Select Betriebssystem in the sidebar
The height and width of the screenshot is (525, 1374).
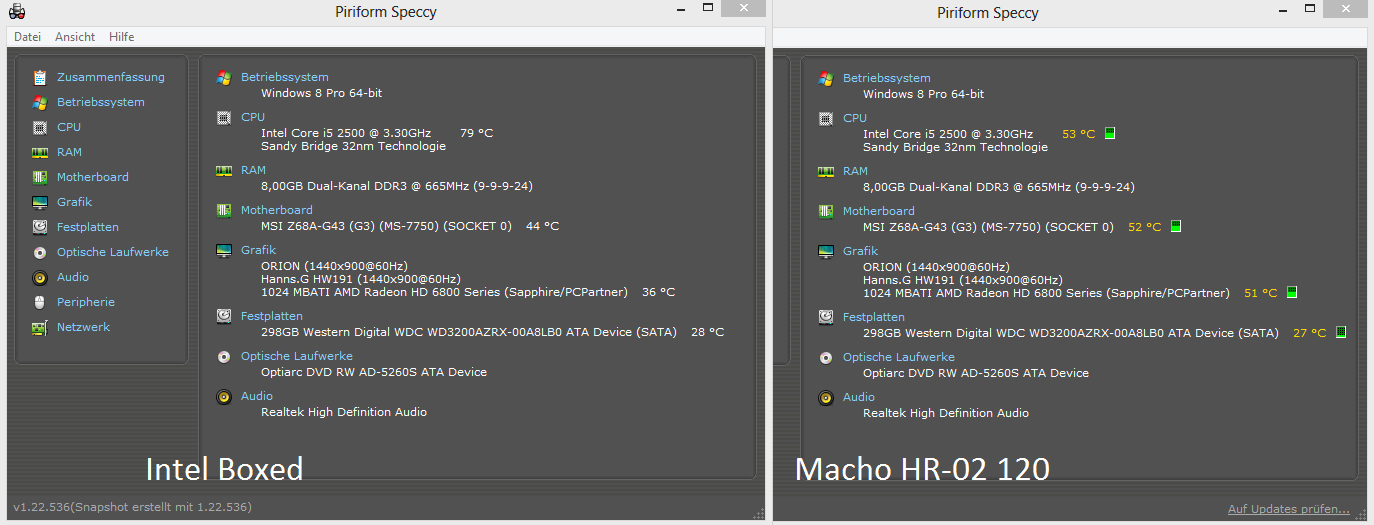click(101, 102)
